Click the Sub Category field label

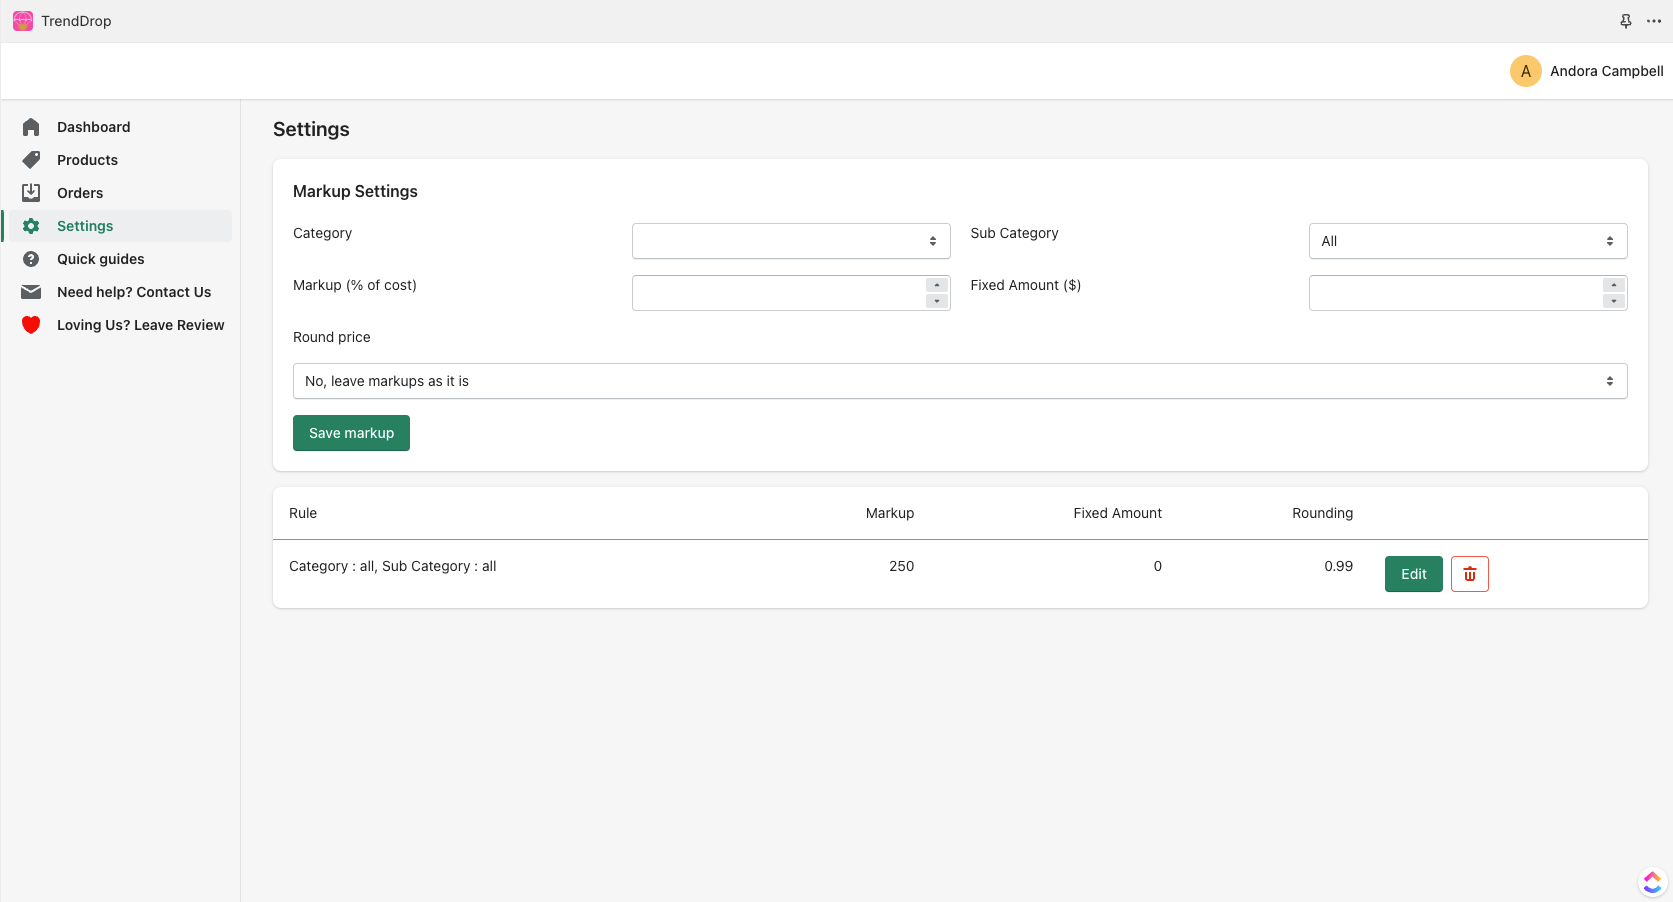(1014, 233)
